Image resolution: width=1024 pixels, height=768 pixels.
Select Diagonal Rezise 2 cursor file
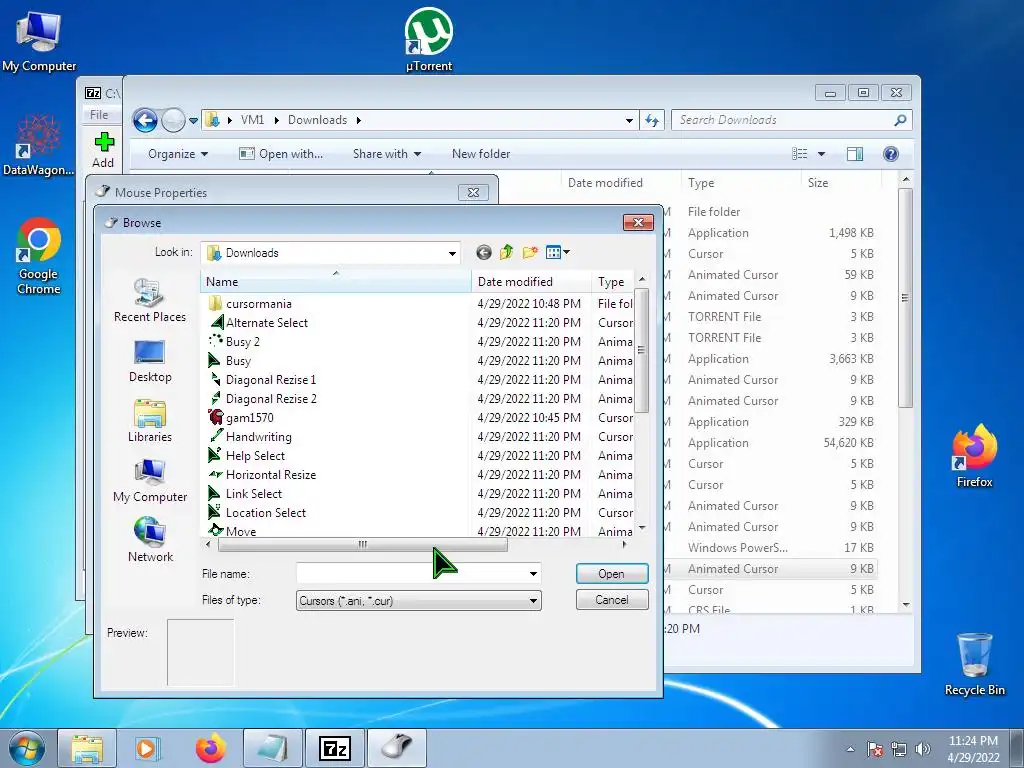(270, 398)
